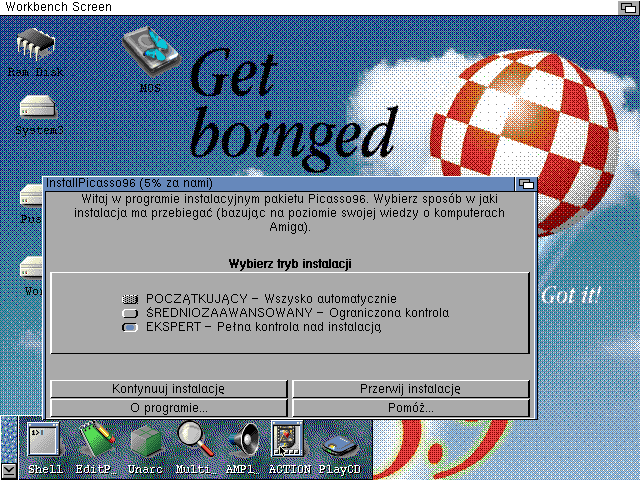Open EditP notepad dock icon
Viewport: 640px width, 480px height.
96,440
